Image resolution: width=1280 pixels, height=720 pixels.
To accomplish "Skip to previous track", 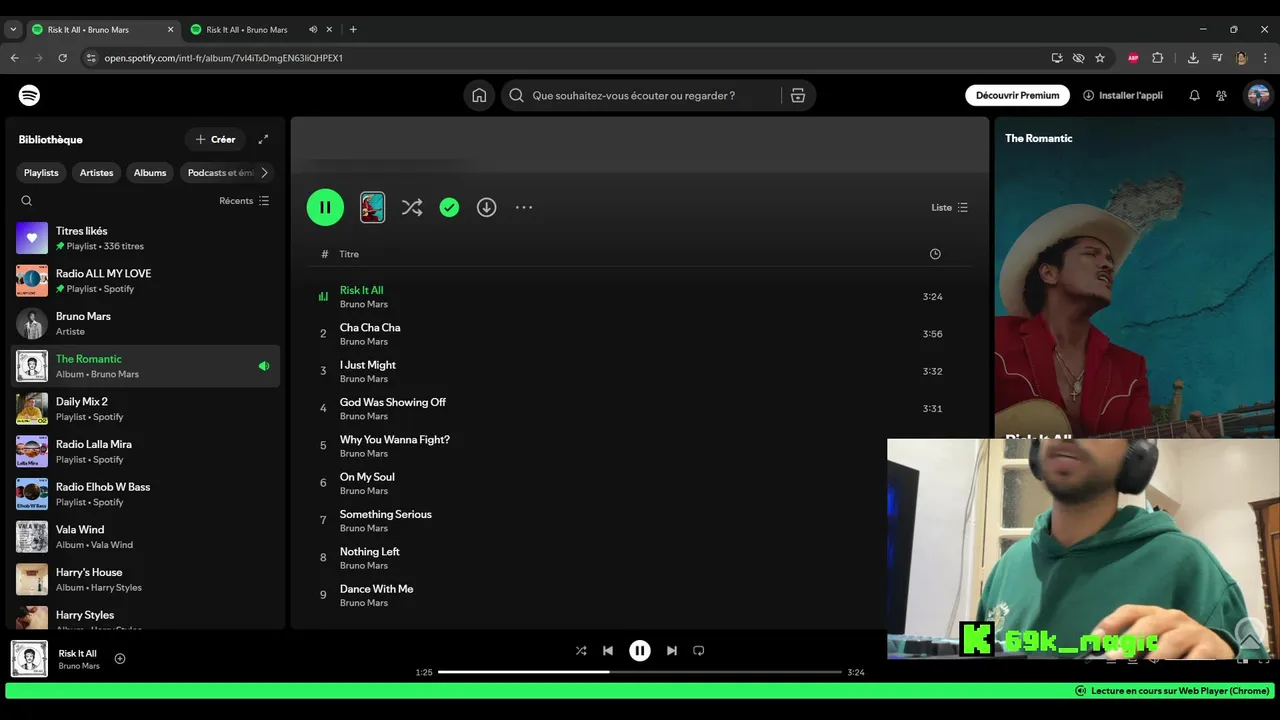I will click(608, 650).
